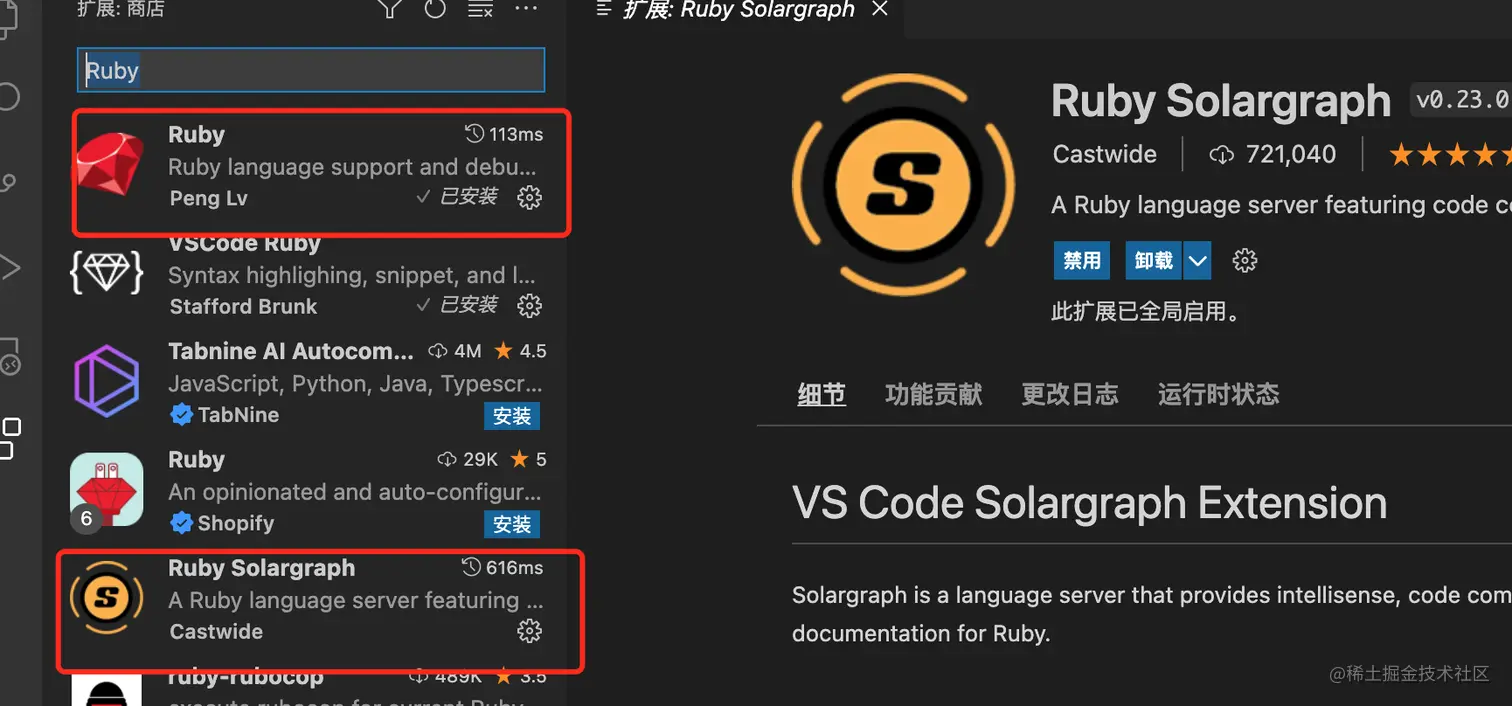The width and height of the screenshot is (1512, 706).
Task: Open the Search activity bar icon
Action: (x=9, y=97)
